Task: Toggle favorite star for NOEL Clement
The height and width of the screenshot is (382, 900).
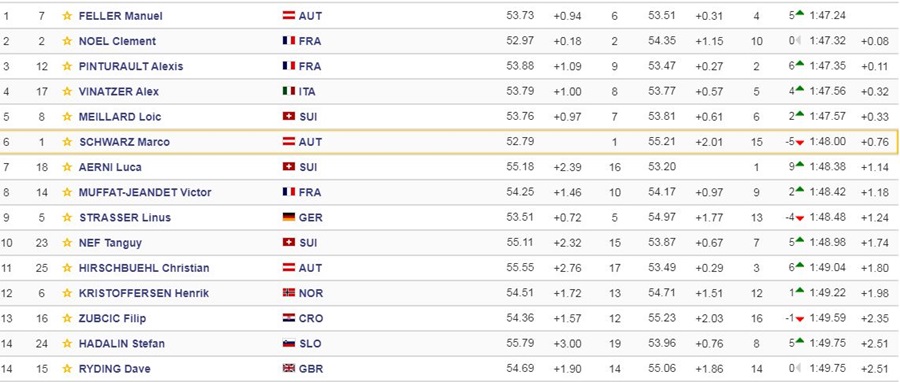Action: (x=67, y=41)
